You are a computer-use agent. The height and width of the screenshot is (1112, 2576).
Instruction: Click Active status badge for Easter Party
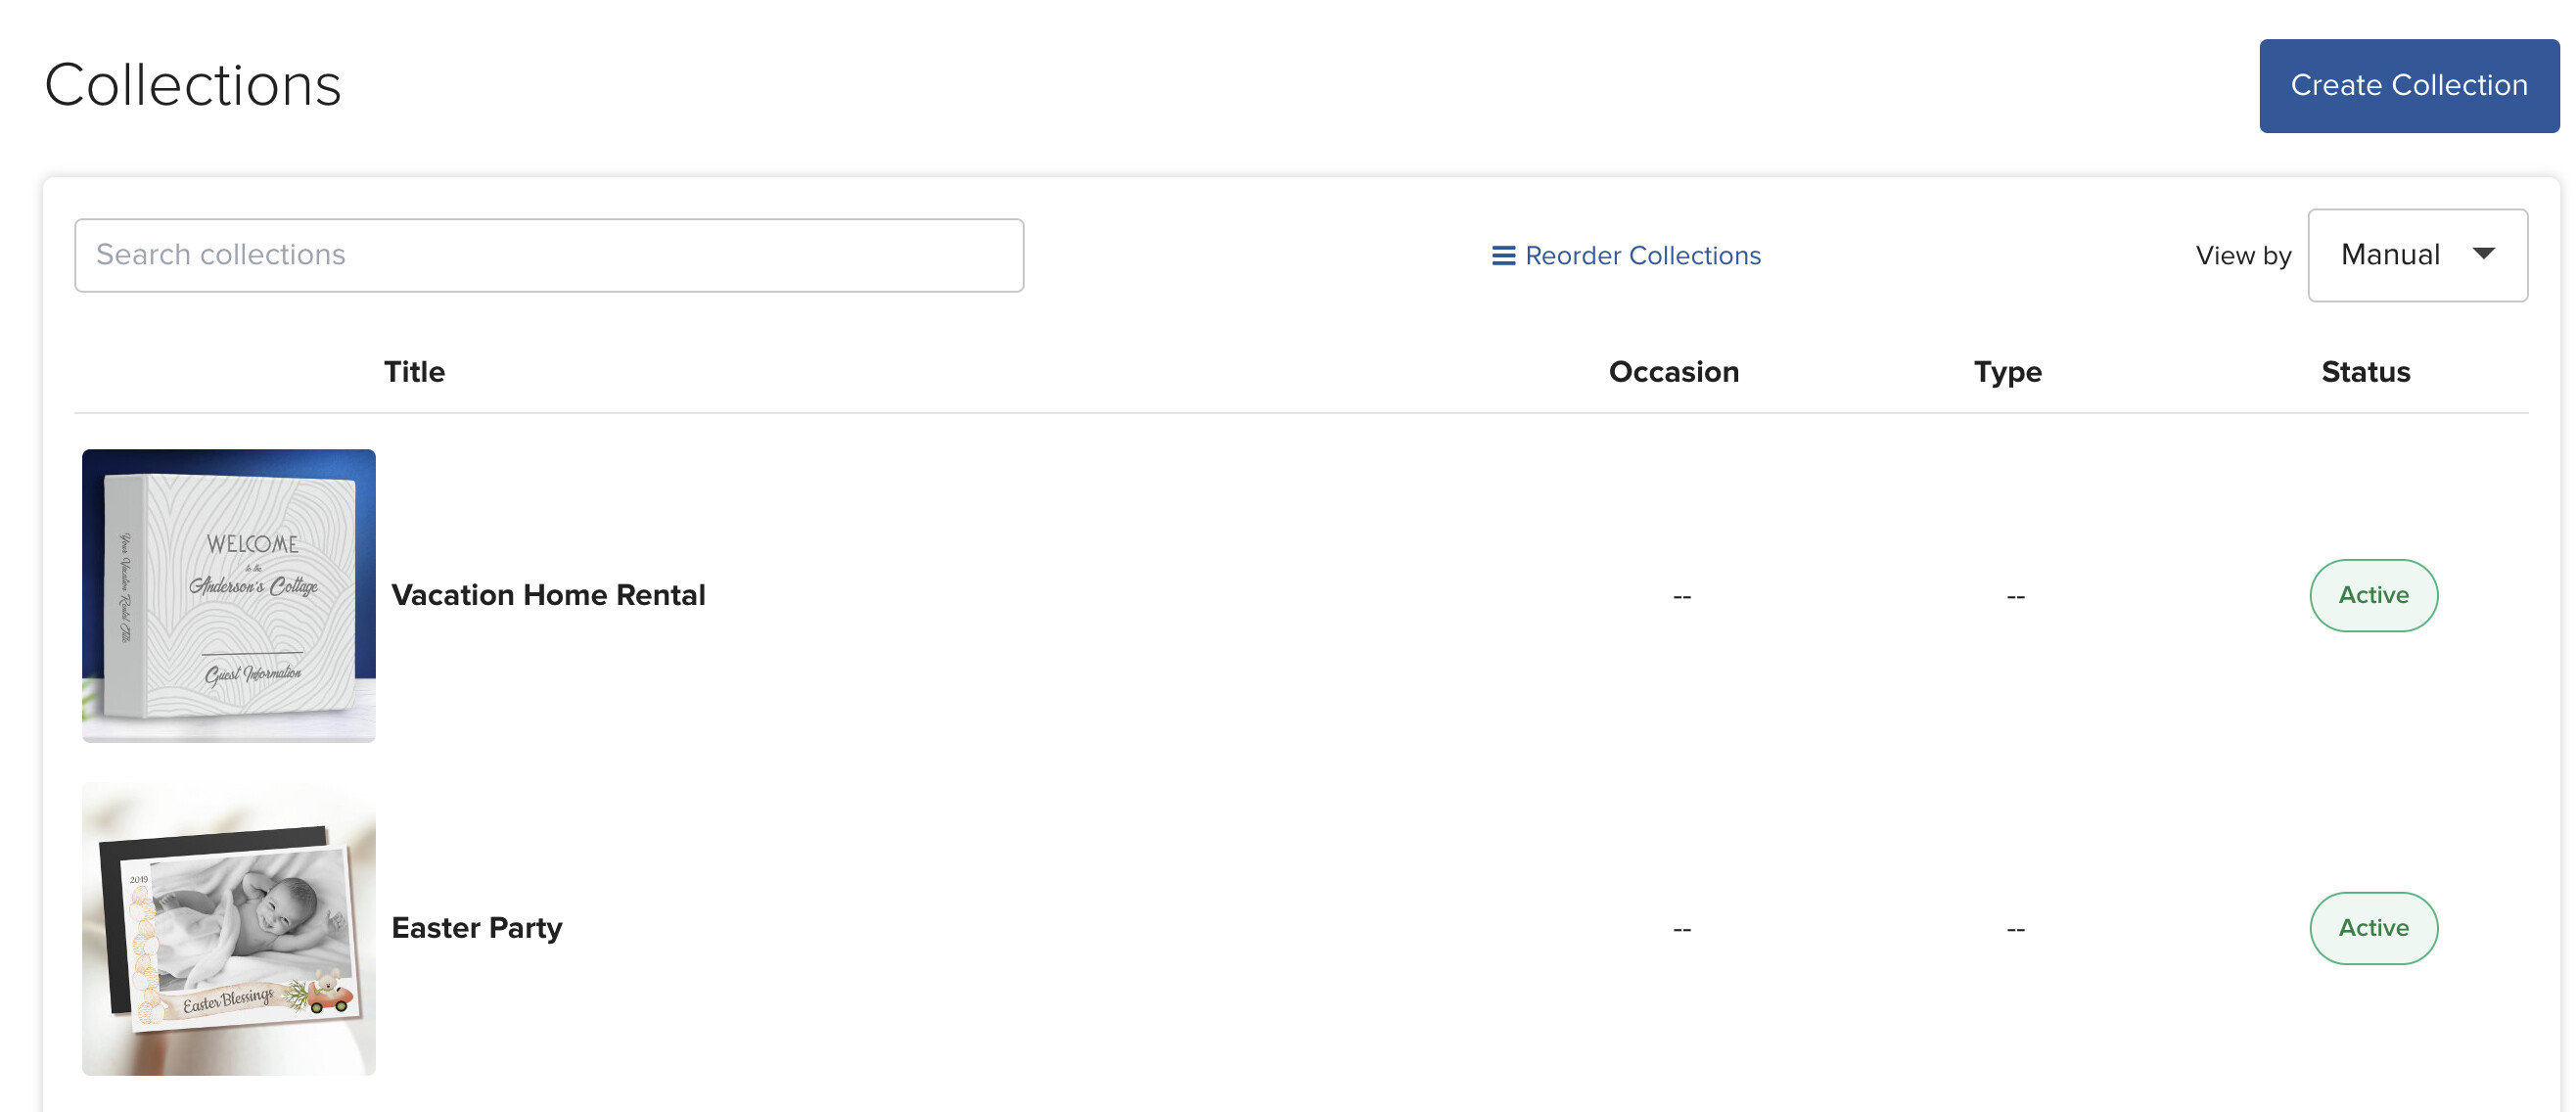coord(2373,929)
